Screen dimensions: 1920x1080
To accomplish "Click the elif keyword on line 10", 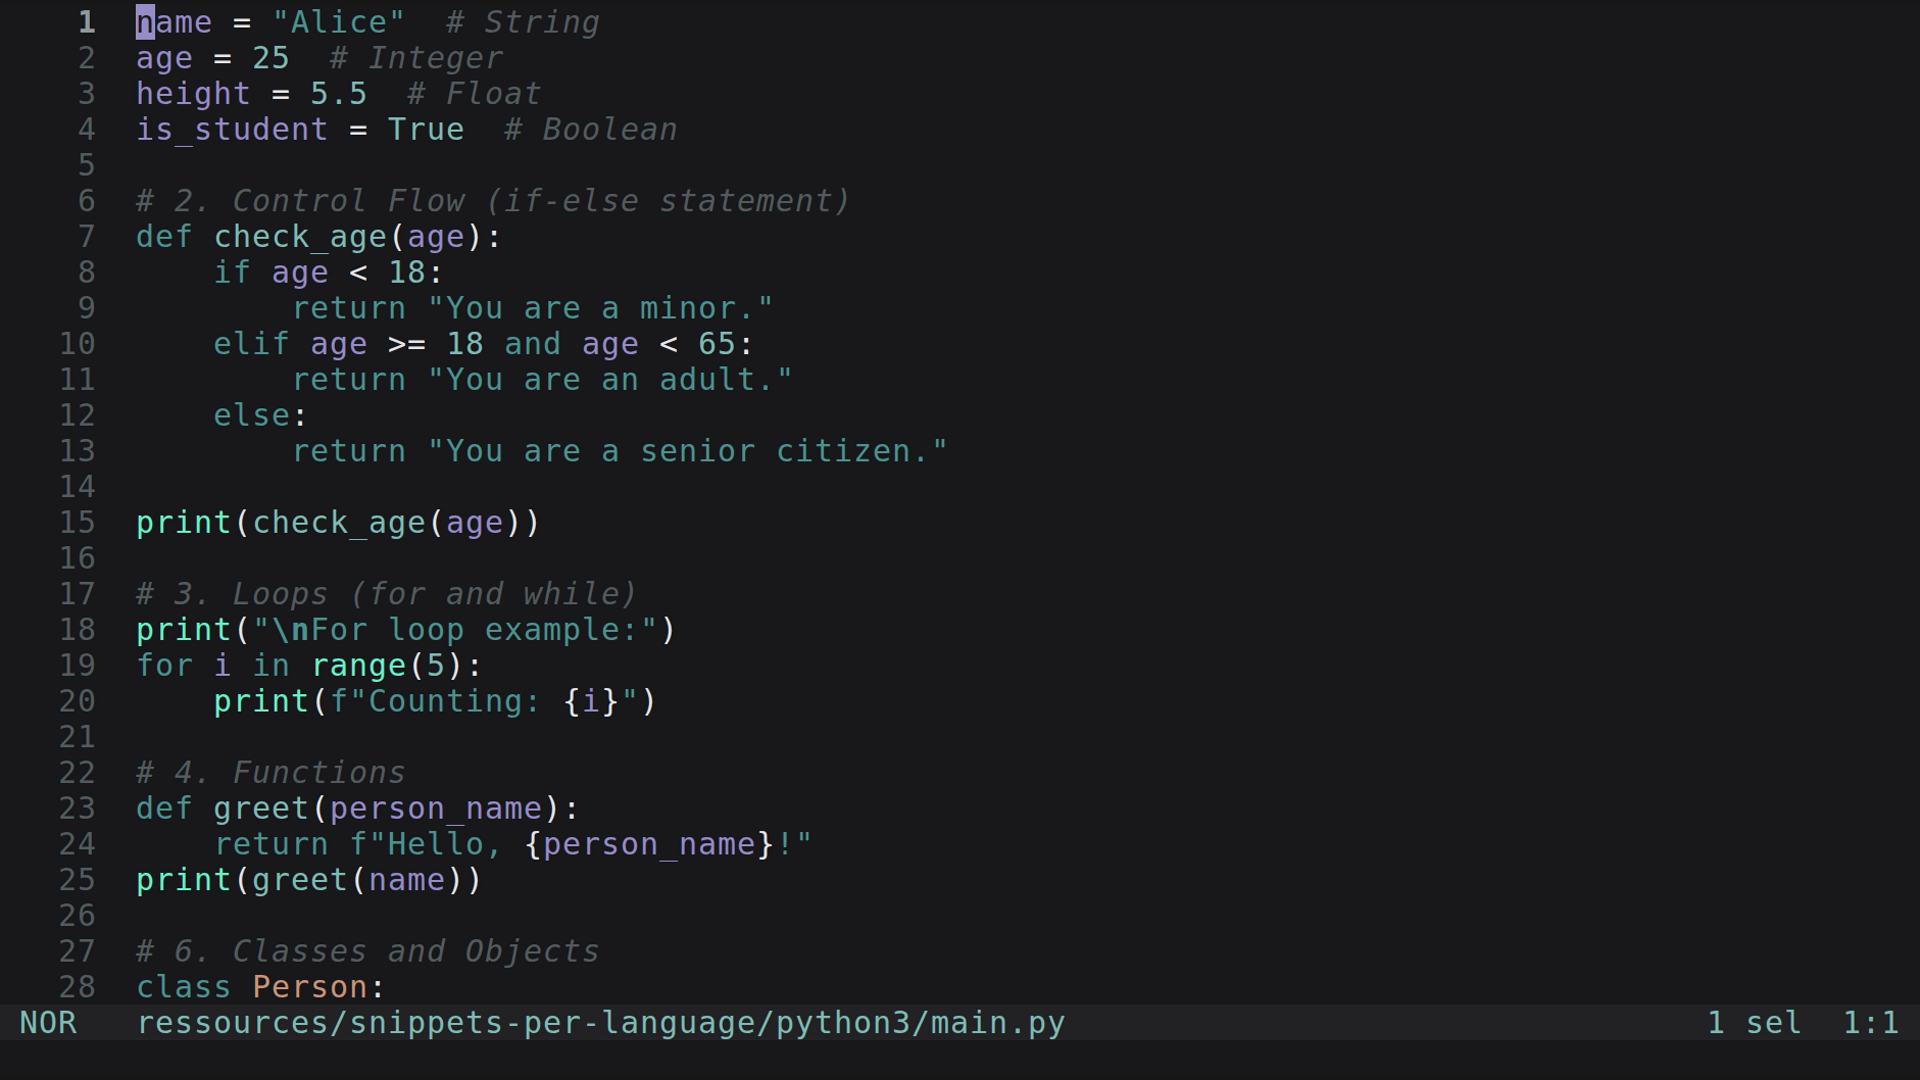I will click(250, 343).
